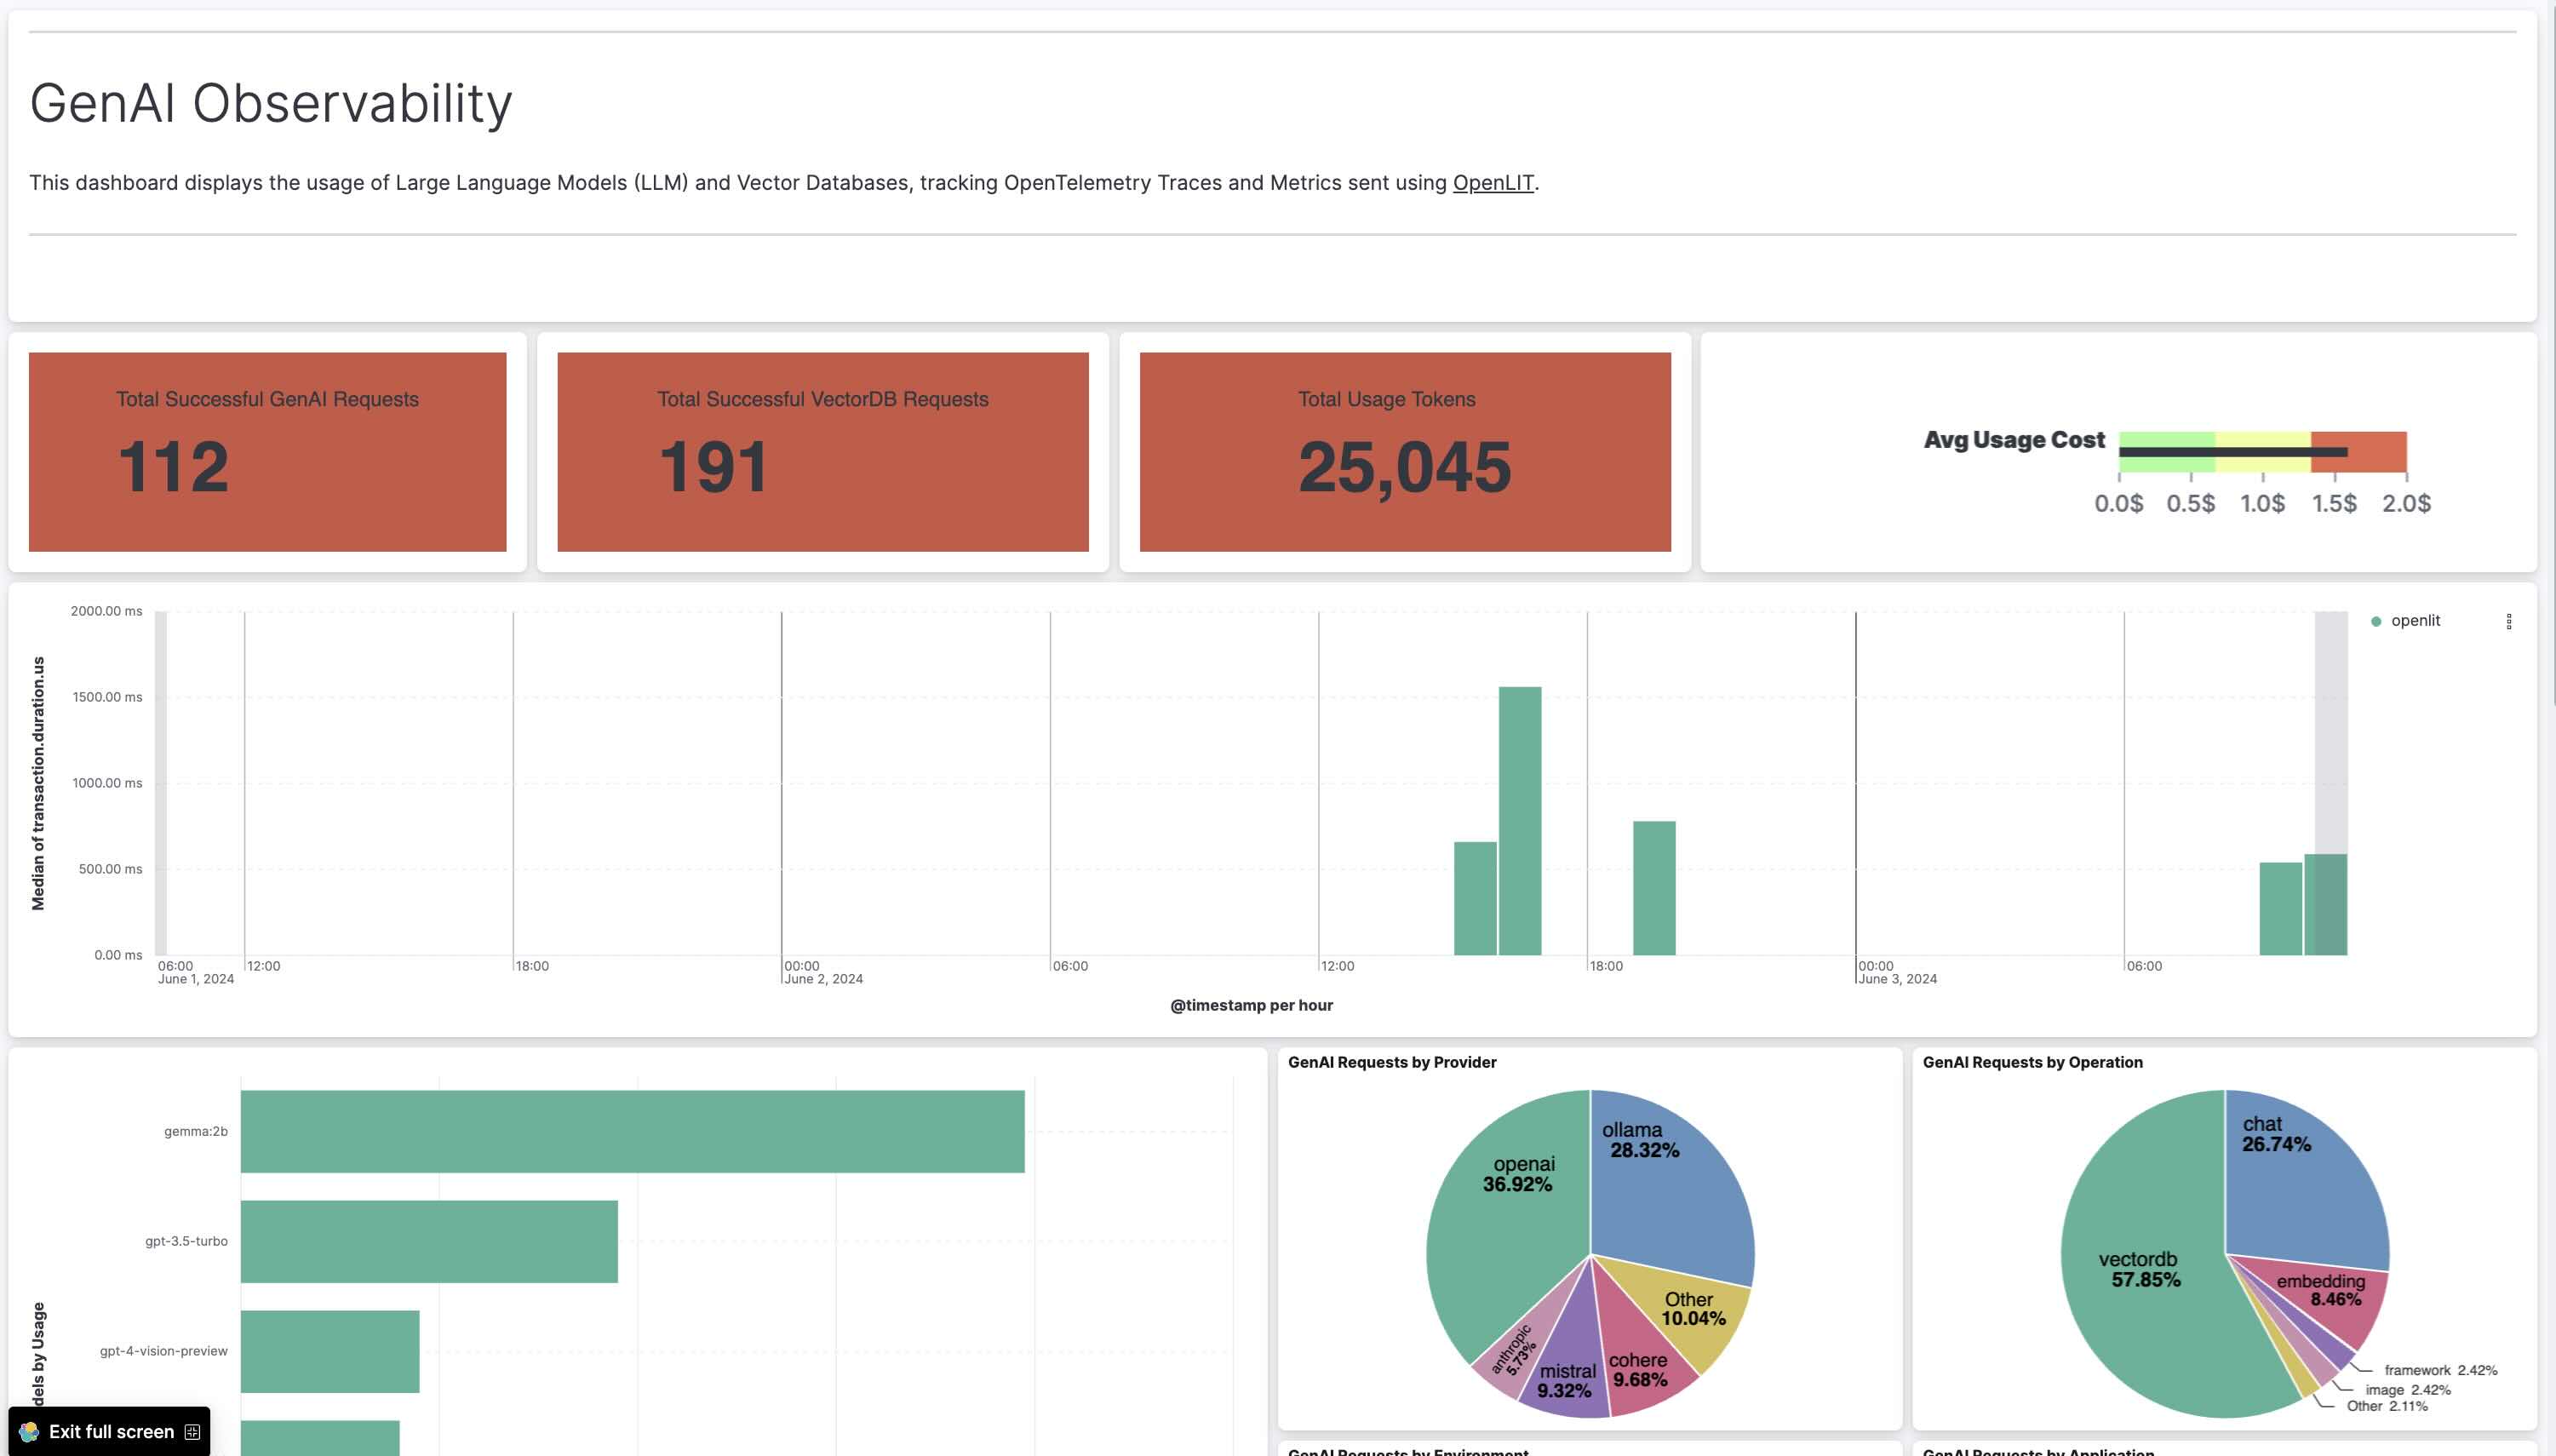Click the openlit legend color dot
Image resolution: width=2556 pixels, height=1456 pixels.
point(2376,621)
